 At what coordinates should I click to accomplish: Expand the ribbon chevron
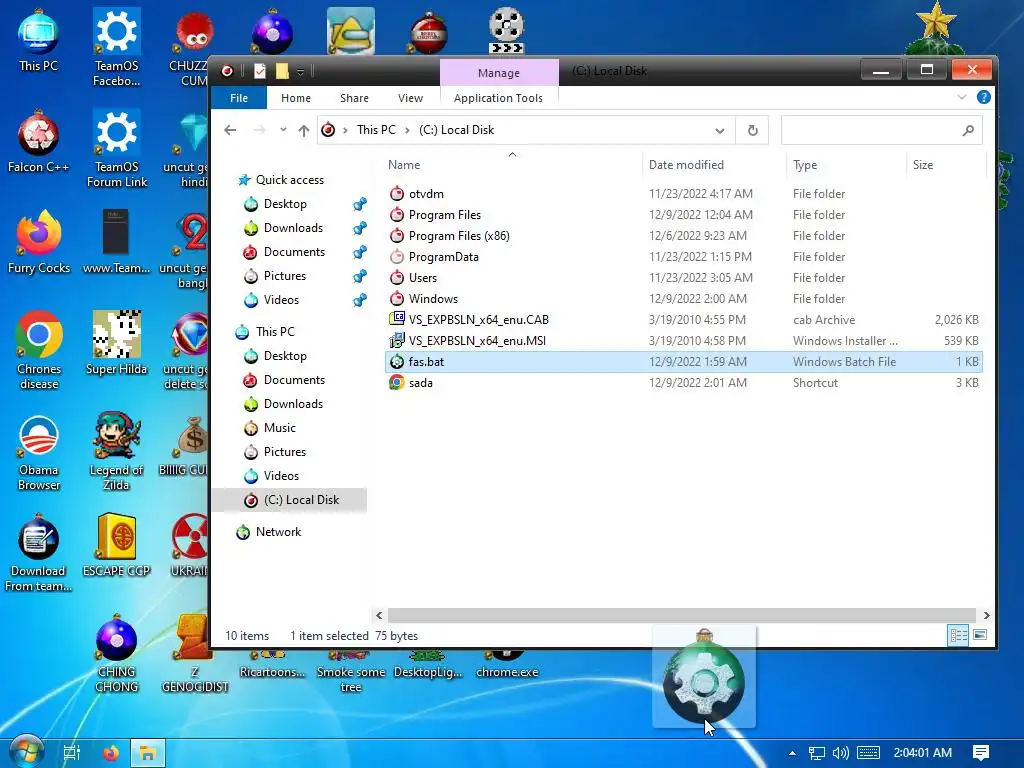tap(961, 97)
